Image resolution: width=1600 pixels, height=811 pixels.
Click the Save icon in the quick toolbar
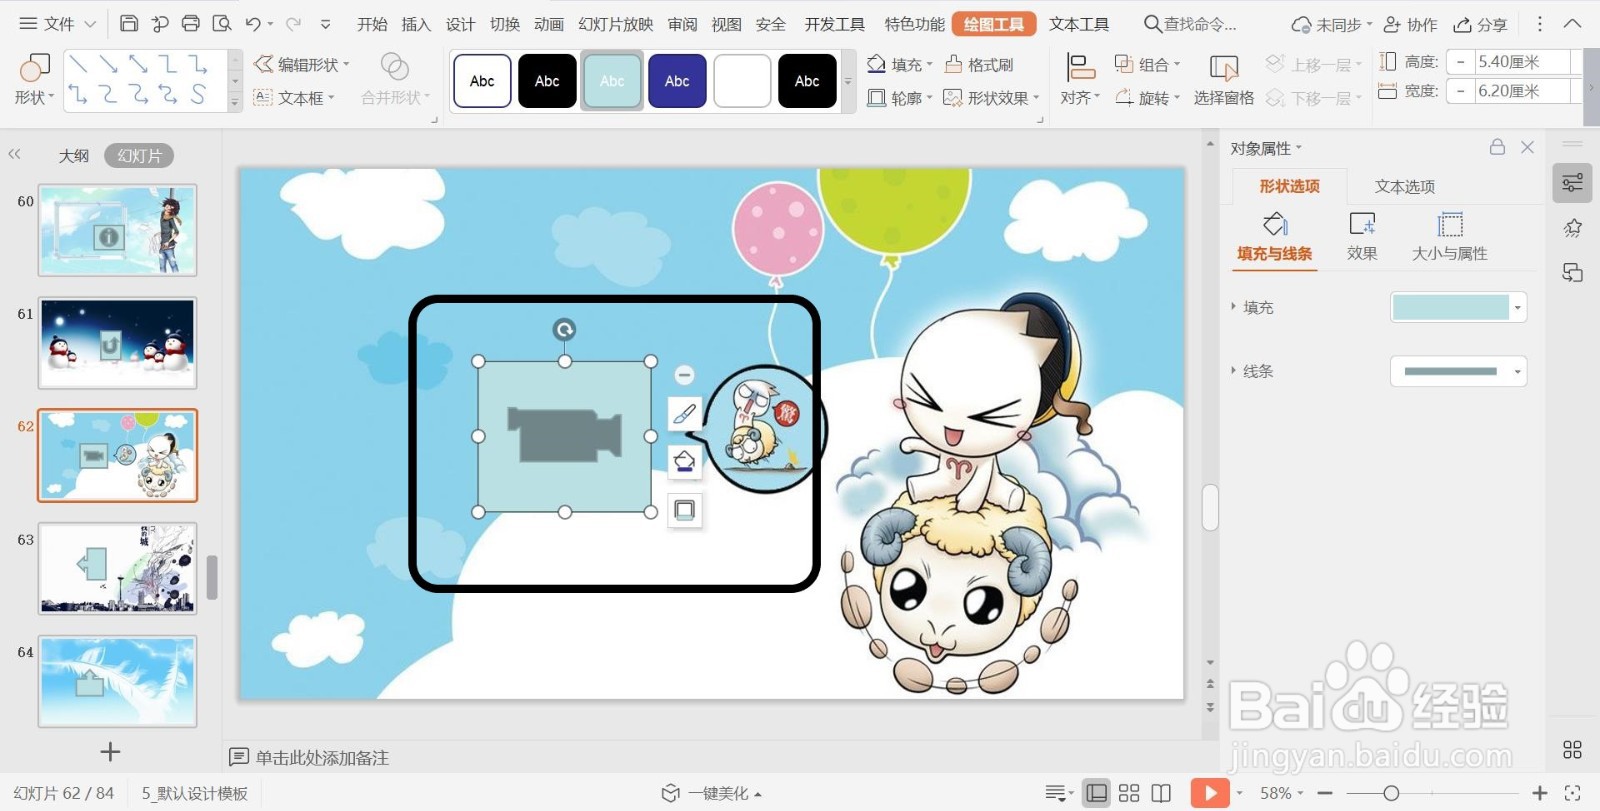point(129,23)
